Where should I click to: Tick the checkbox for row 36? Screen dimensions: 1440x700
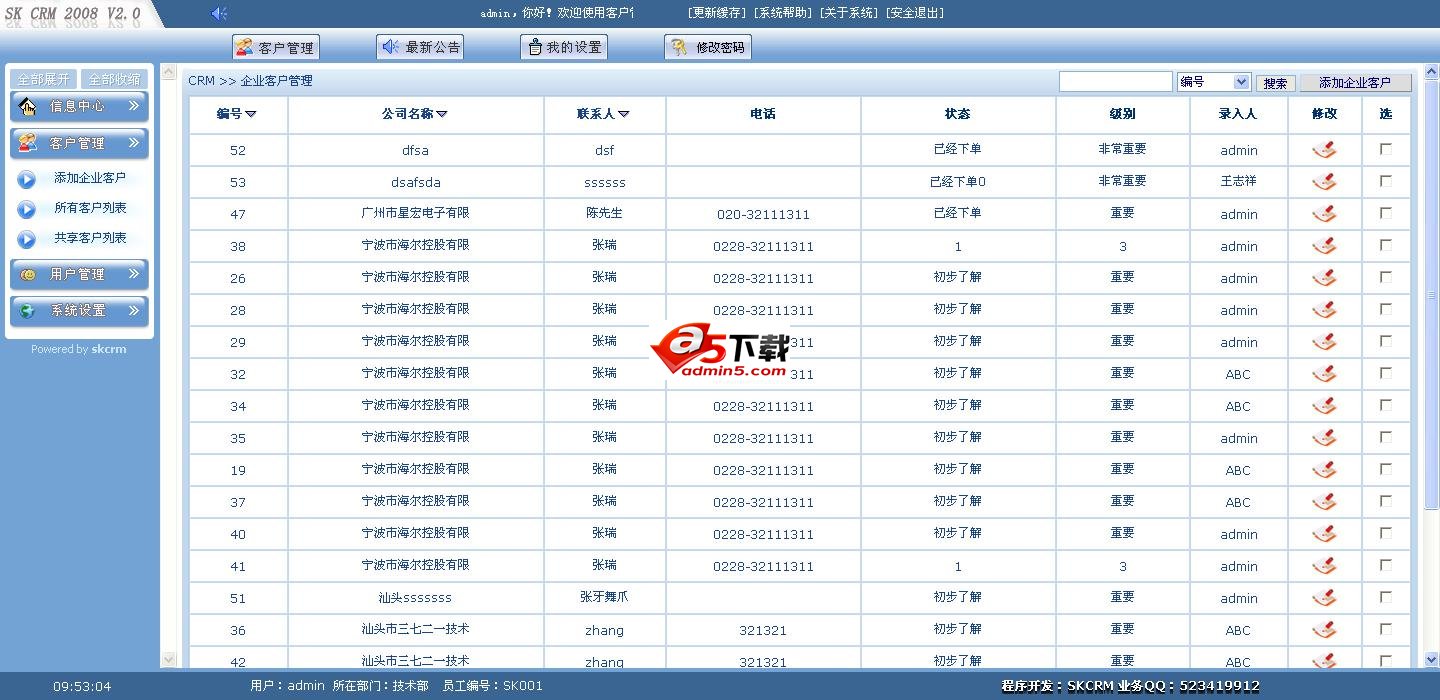point(1386,629)
